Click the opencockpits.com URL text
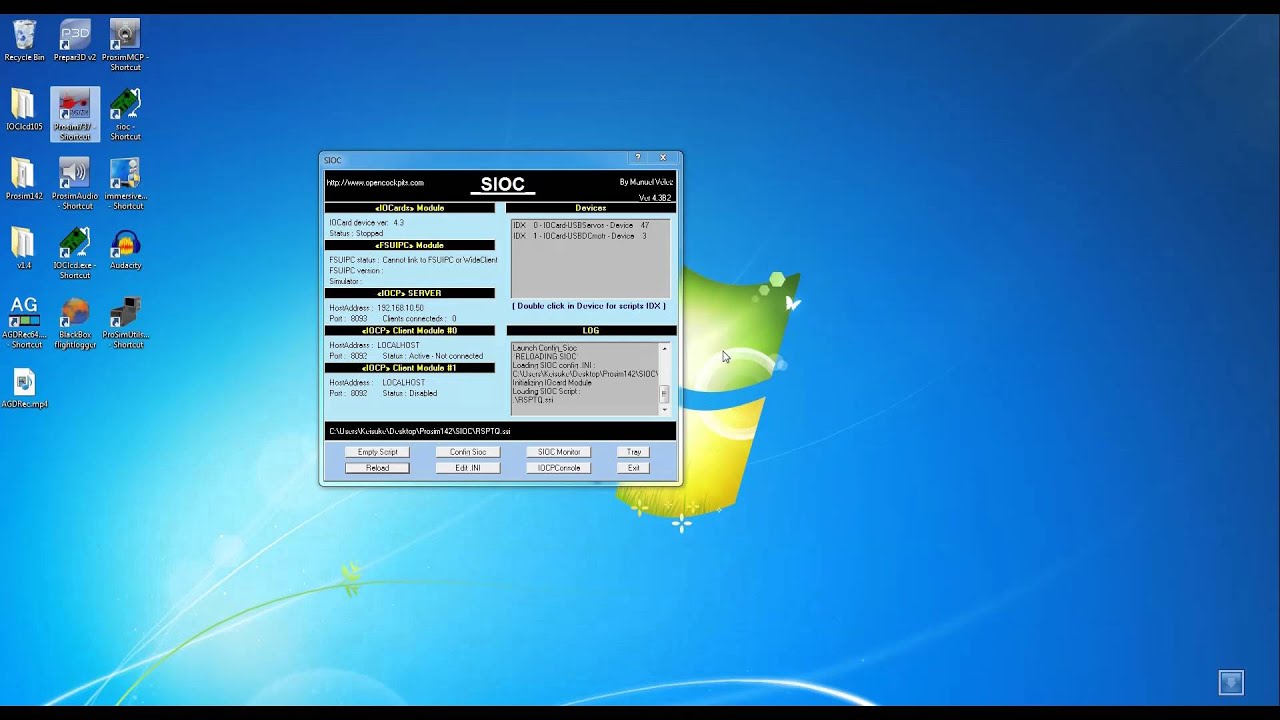This screenshot has height=720, width=1280. 375,183
